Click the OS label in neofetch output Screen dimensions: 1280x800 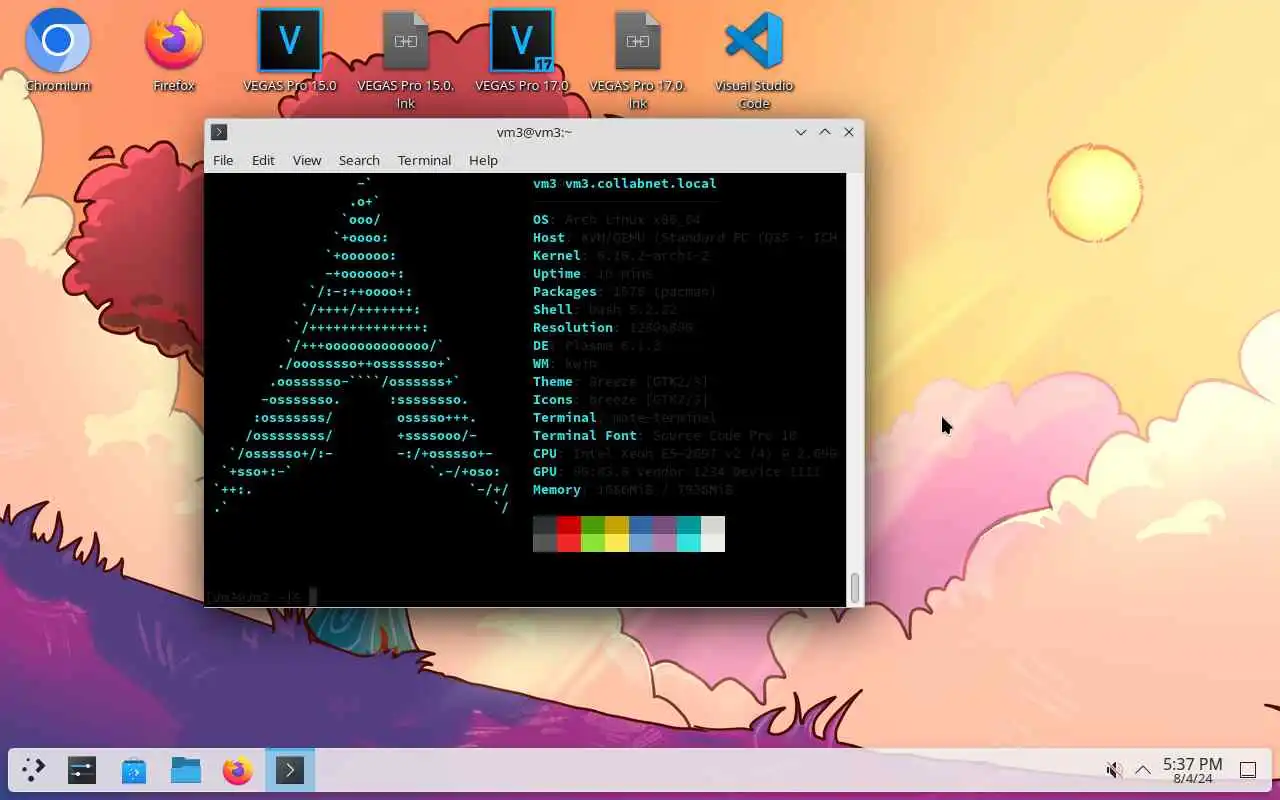[541, 219]
